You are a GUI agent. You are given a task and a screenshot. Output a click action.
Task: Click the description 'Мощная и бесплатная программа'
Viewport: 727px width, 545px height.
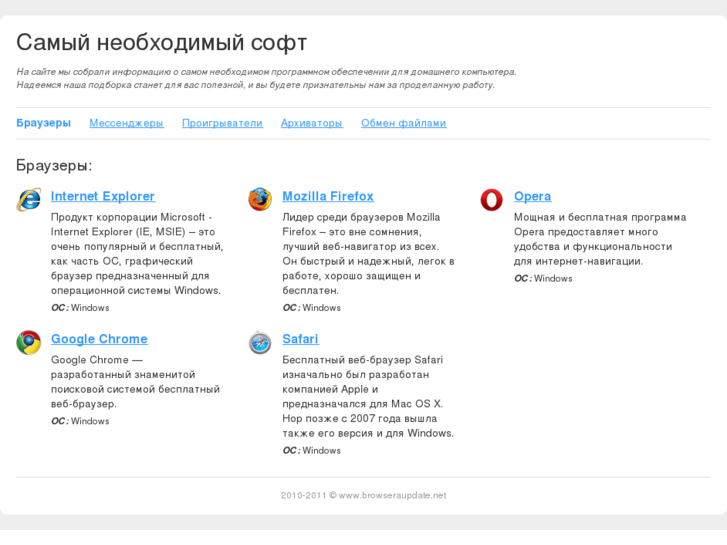(600, 239)
